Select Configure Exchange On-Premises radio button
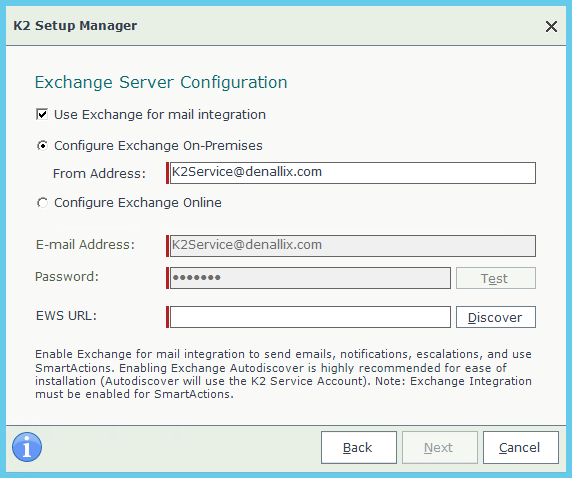Screen dimensions: 572x478 [x=42, y=146]
